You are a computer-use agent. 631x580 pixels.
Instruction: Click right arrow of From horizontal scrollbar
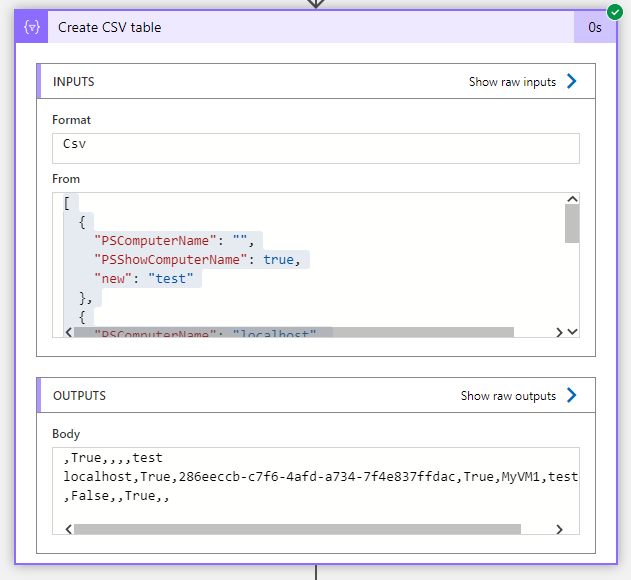pyautogui.click(x=559, y=332)
